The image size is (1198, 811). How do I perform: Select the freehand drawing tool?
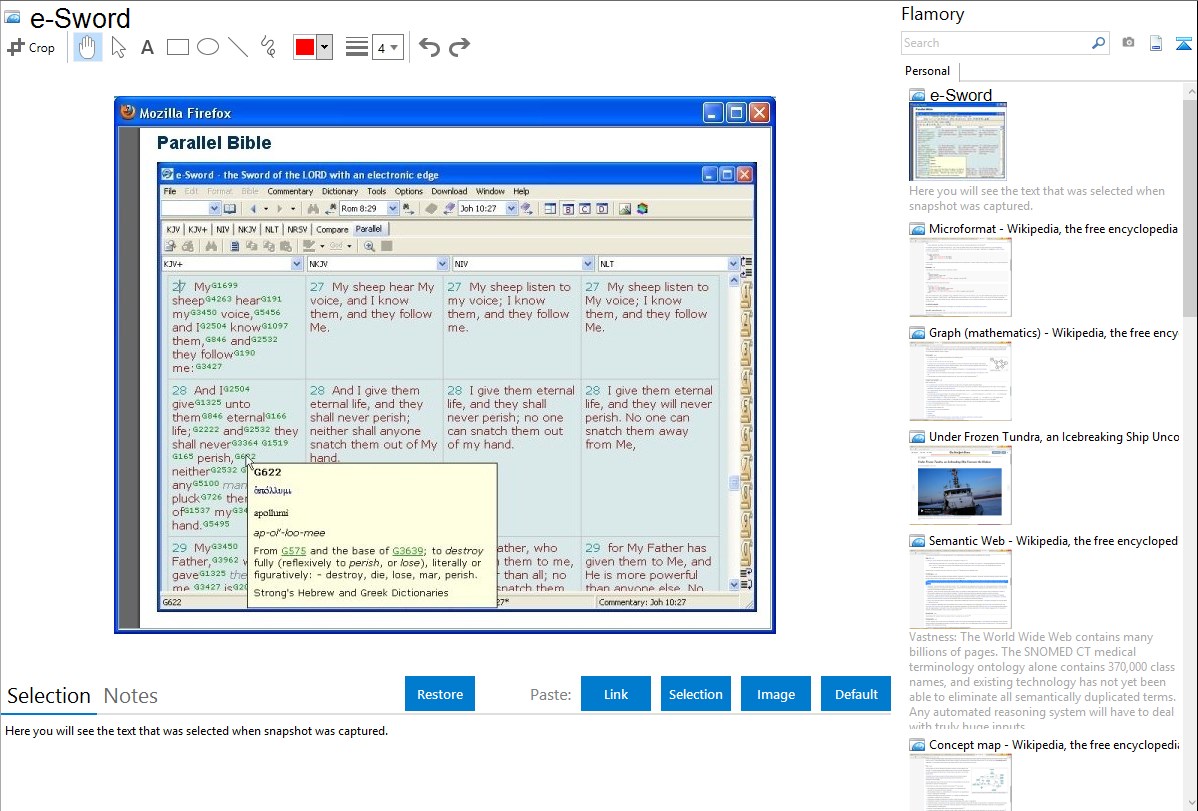click(268, 47)
